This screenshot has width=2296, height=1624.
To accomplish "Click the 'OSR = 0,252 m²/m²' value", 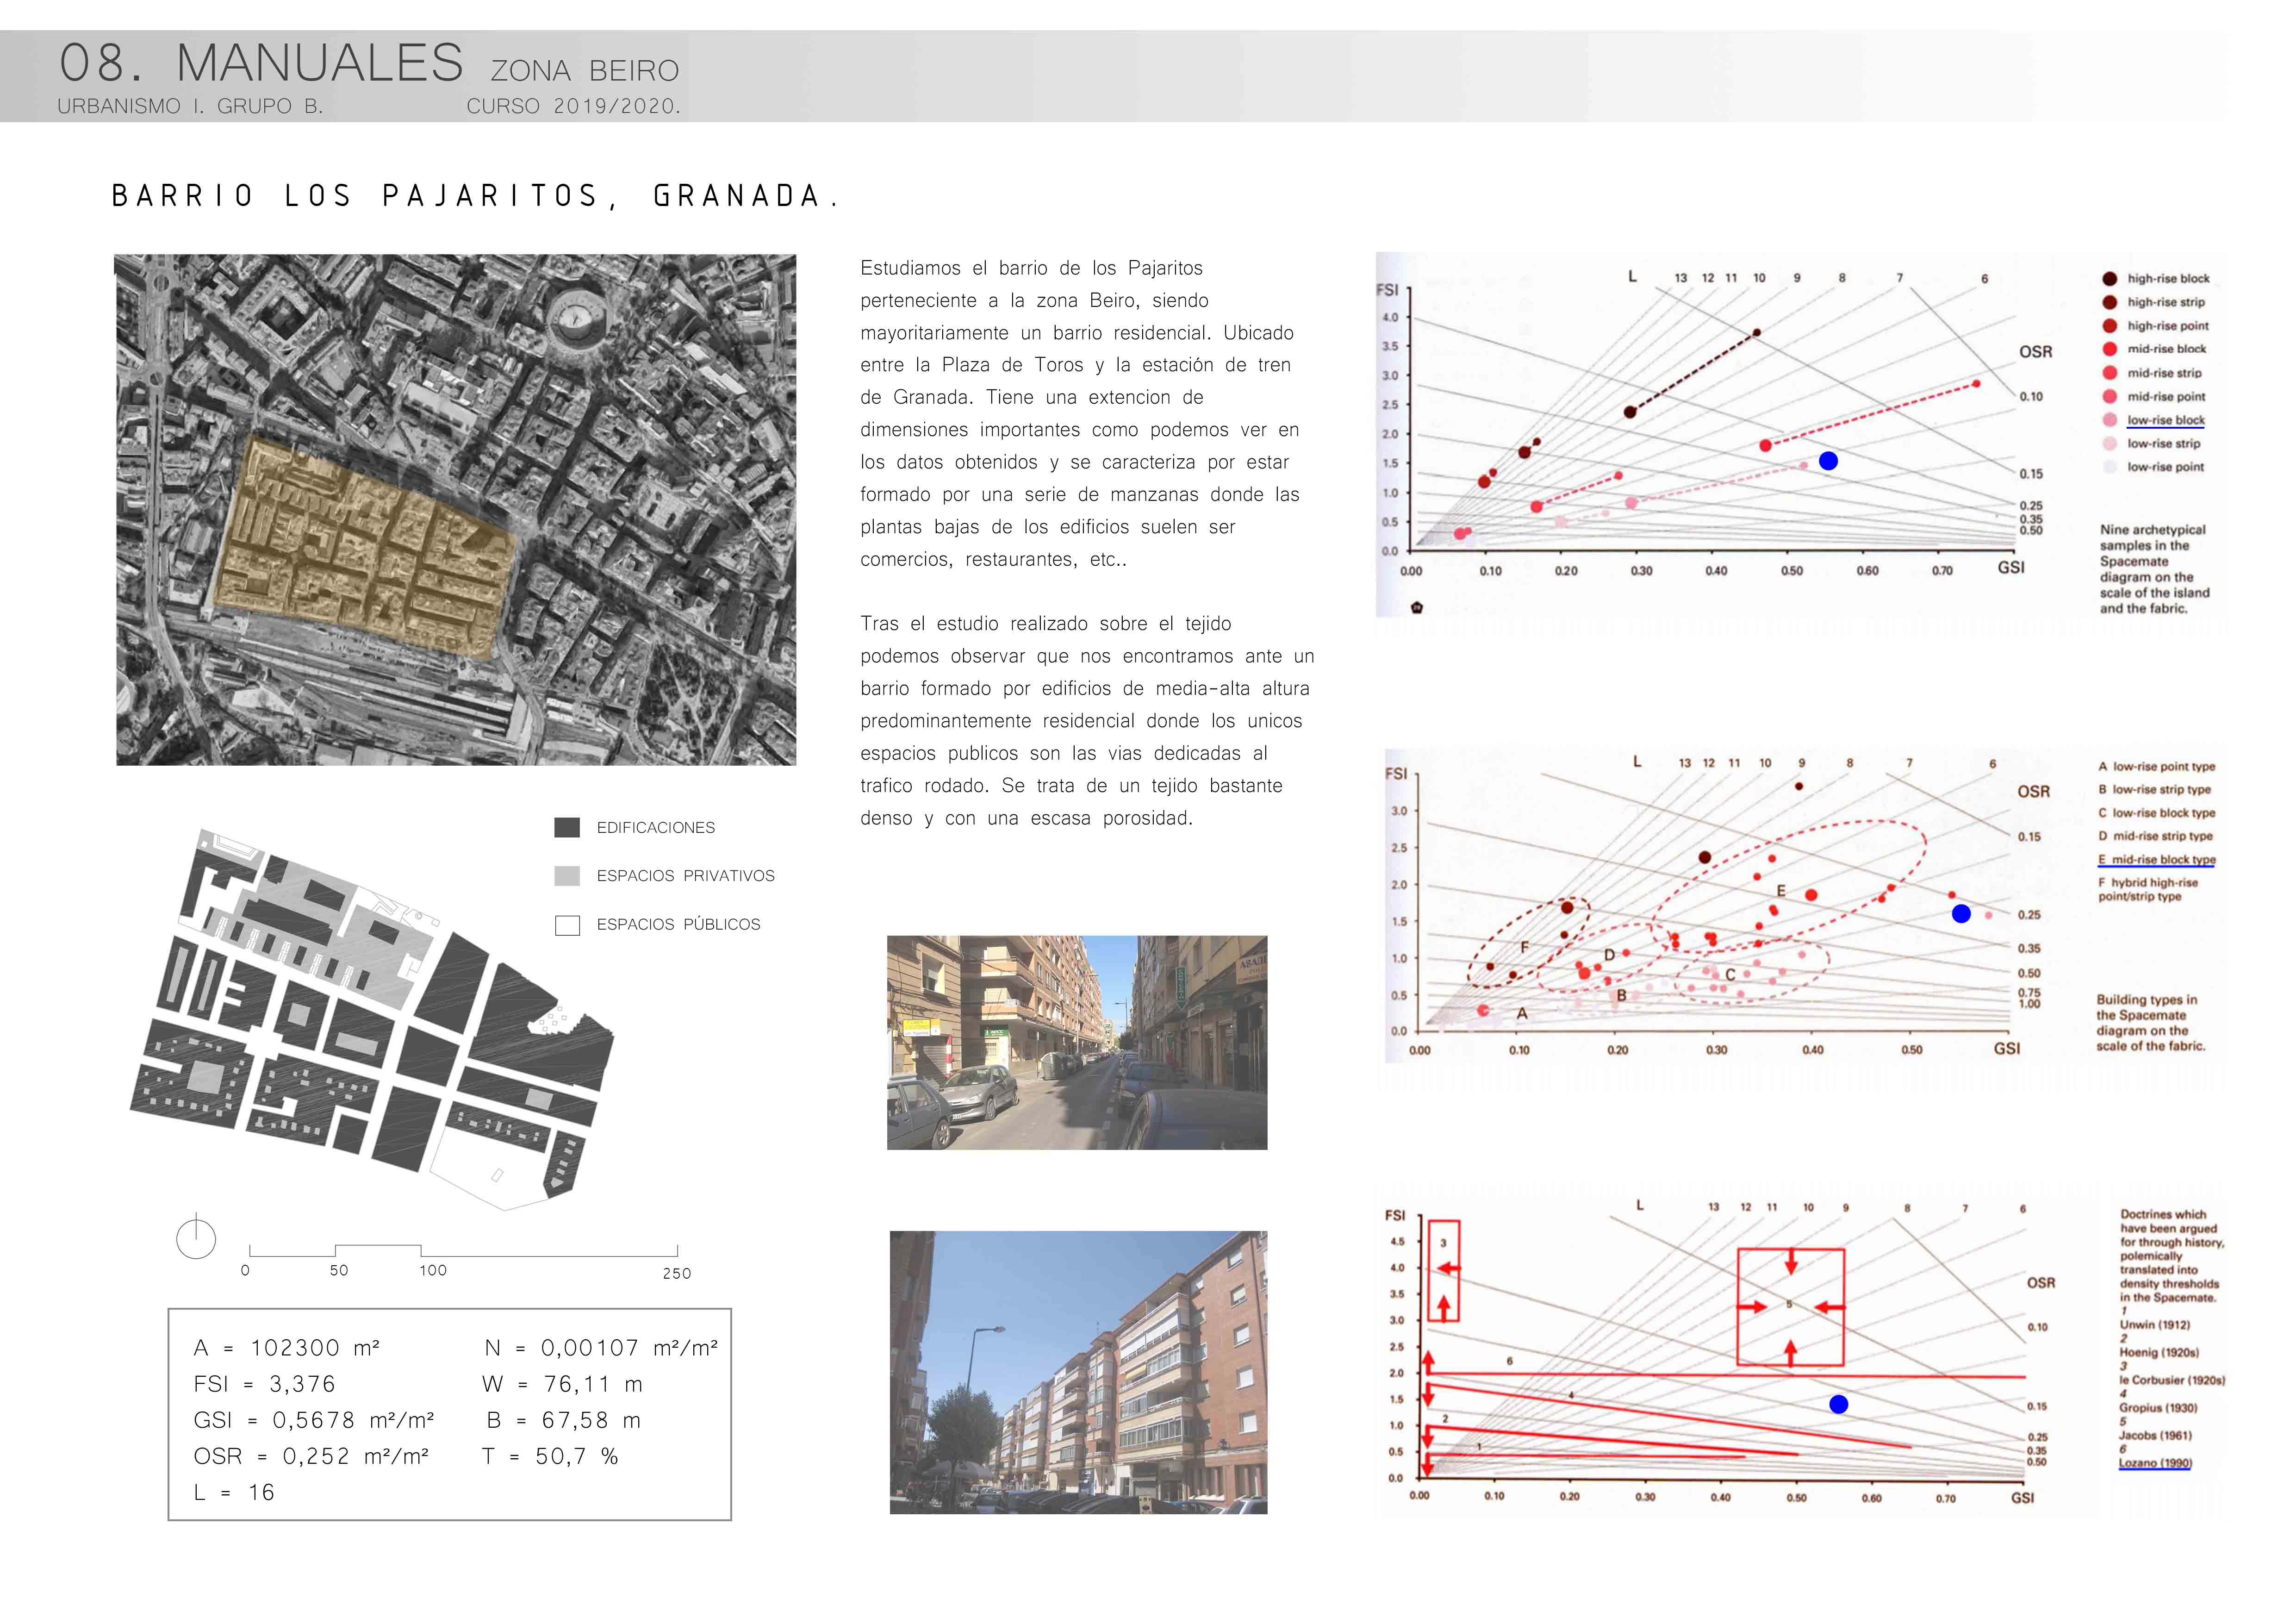I will pos(311,1456).
